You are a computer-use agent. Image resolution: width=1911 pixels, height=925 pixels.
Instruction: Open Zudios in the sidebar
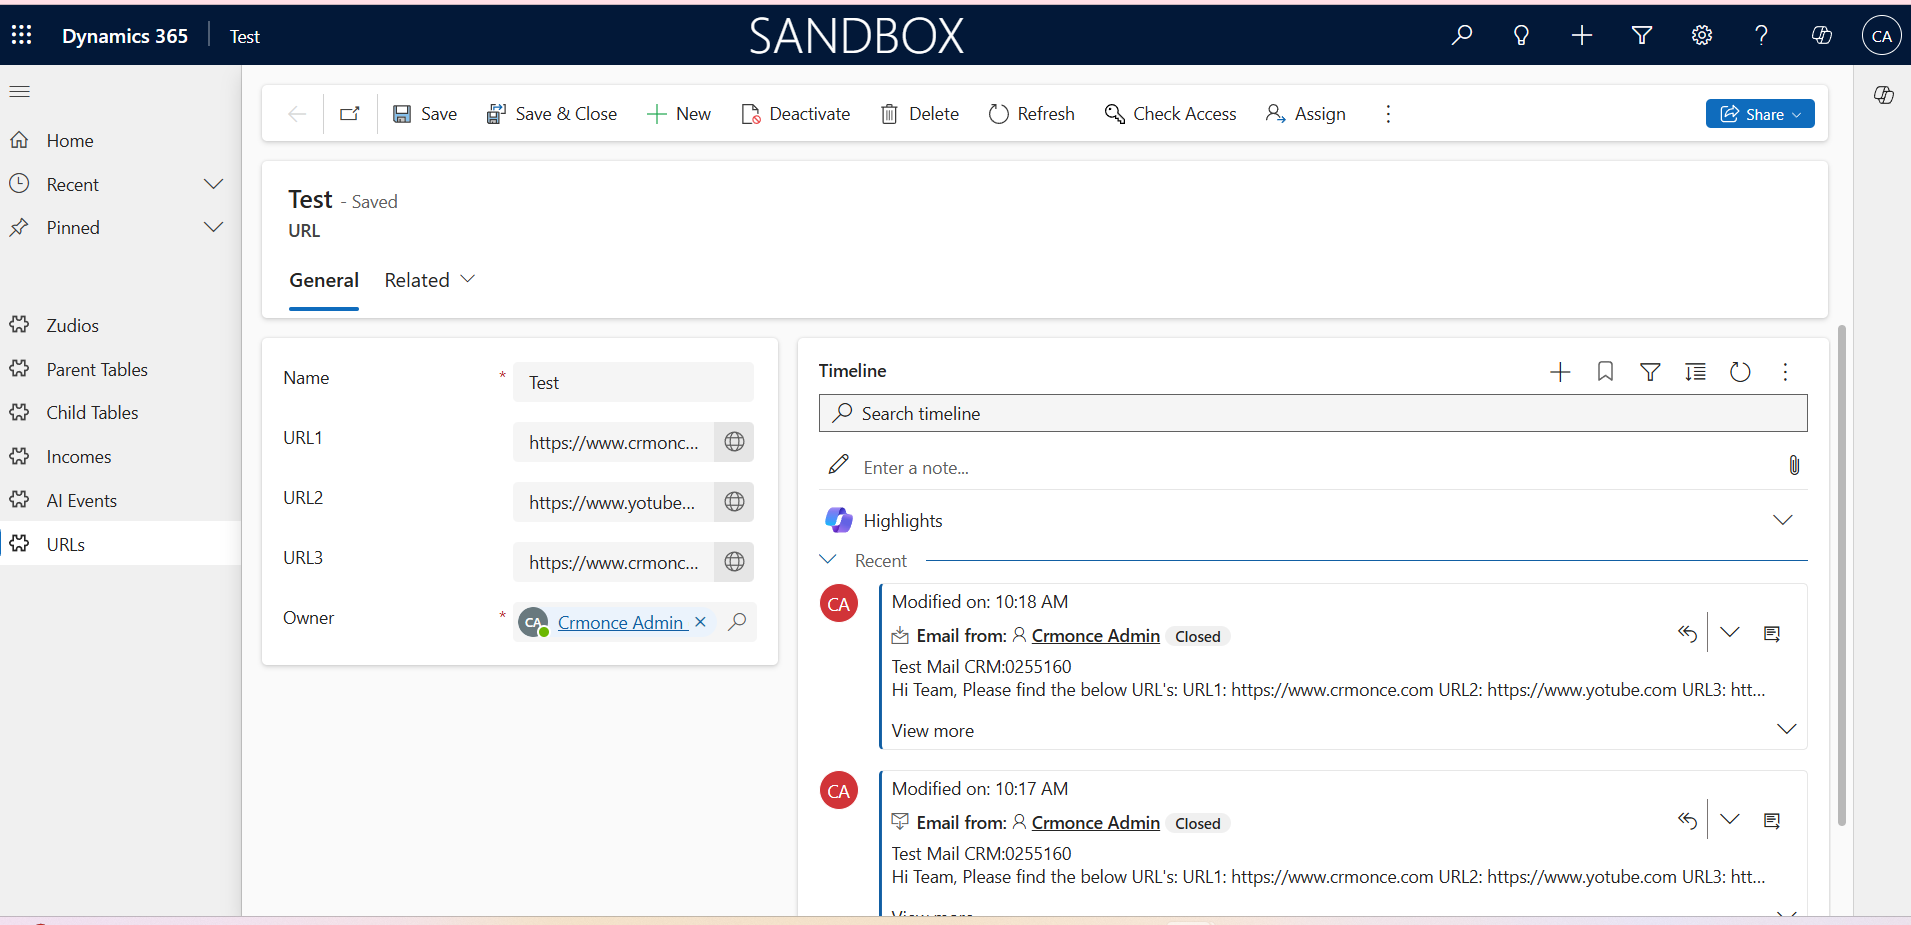(72, 326)
